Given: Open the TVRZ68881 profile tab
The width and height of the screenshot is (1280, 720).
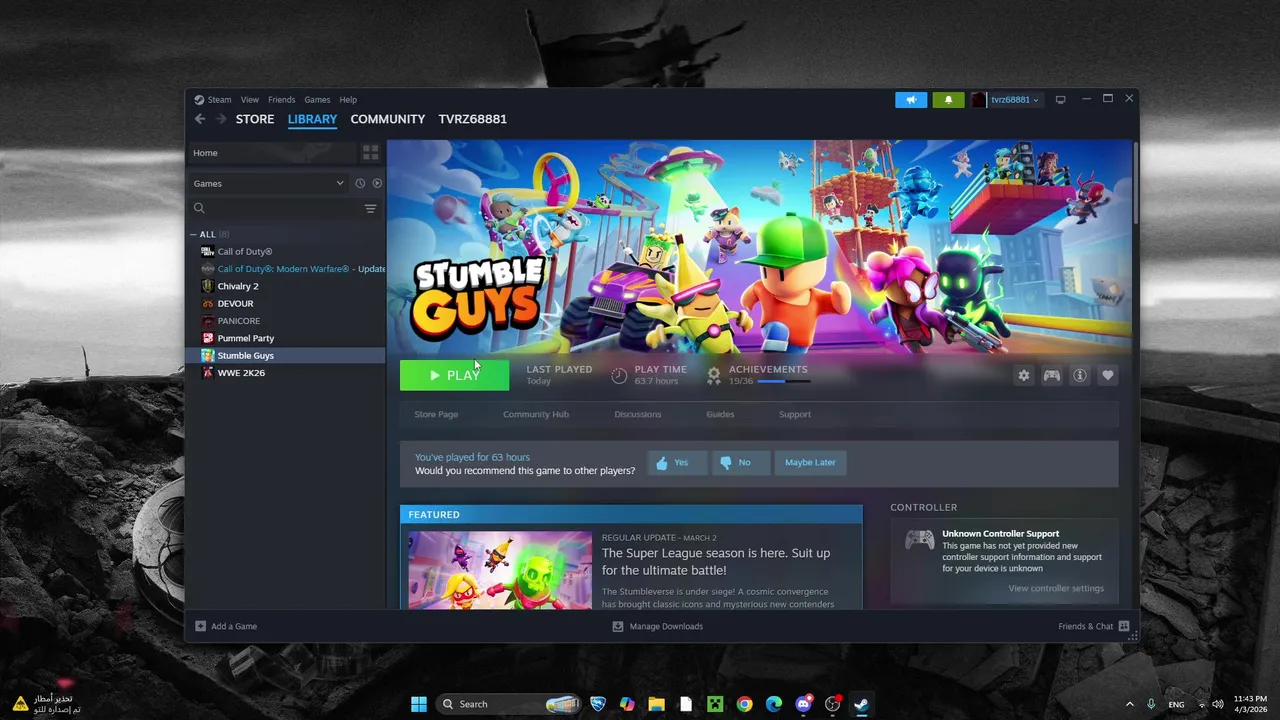Looking at the screenshot, I should (x=473, y=119).
